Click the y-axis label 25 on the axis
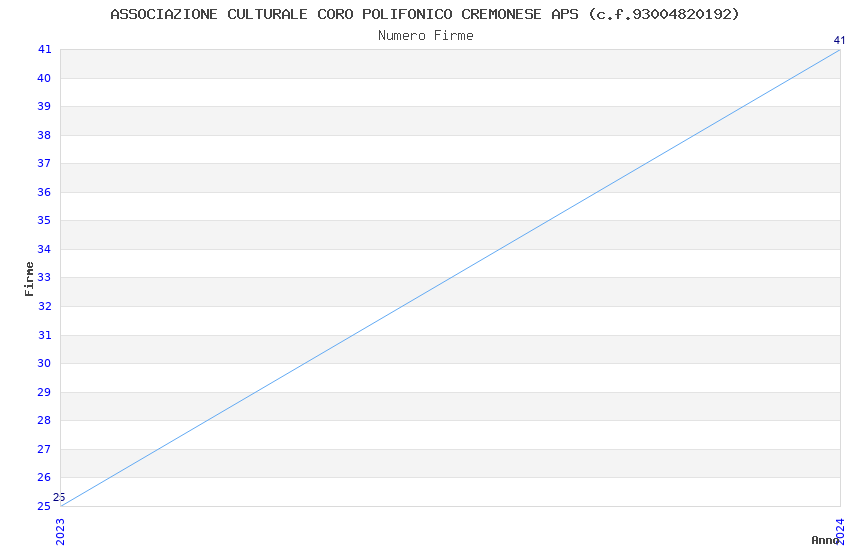This screenshot has width=850, height=550. 44,506
